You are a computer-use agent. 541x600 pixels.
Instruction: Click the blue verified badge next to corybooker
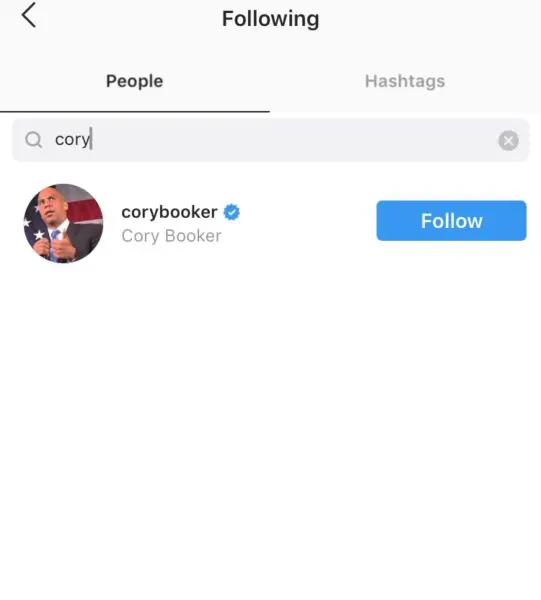(231, 212)
